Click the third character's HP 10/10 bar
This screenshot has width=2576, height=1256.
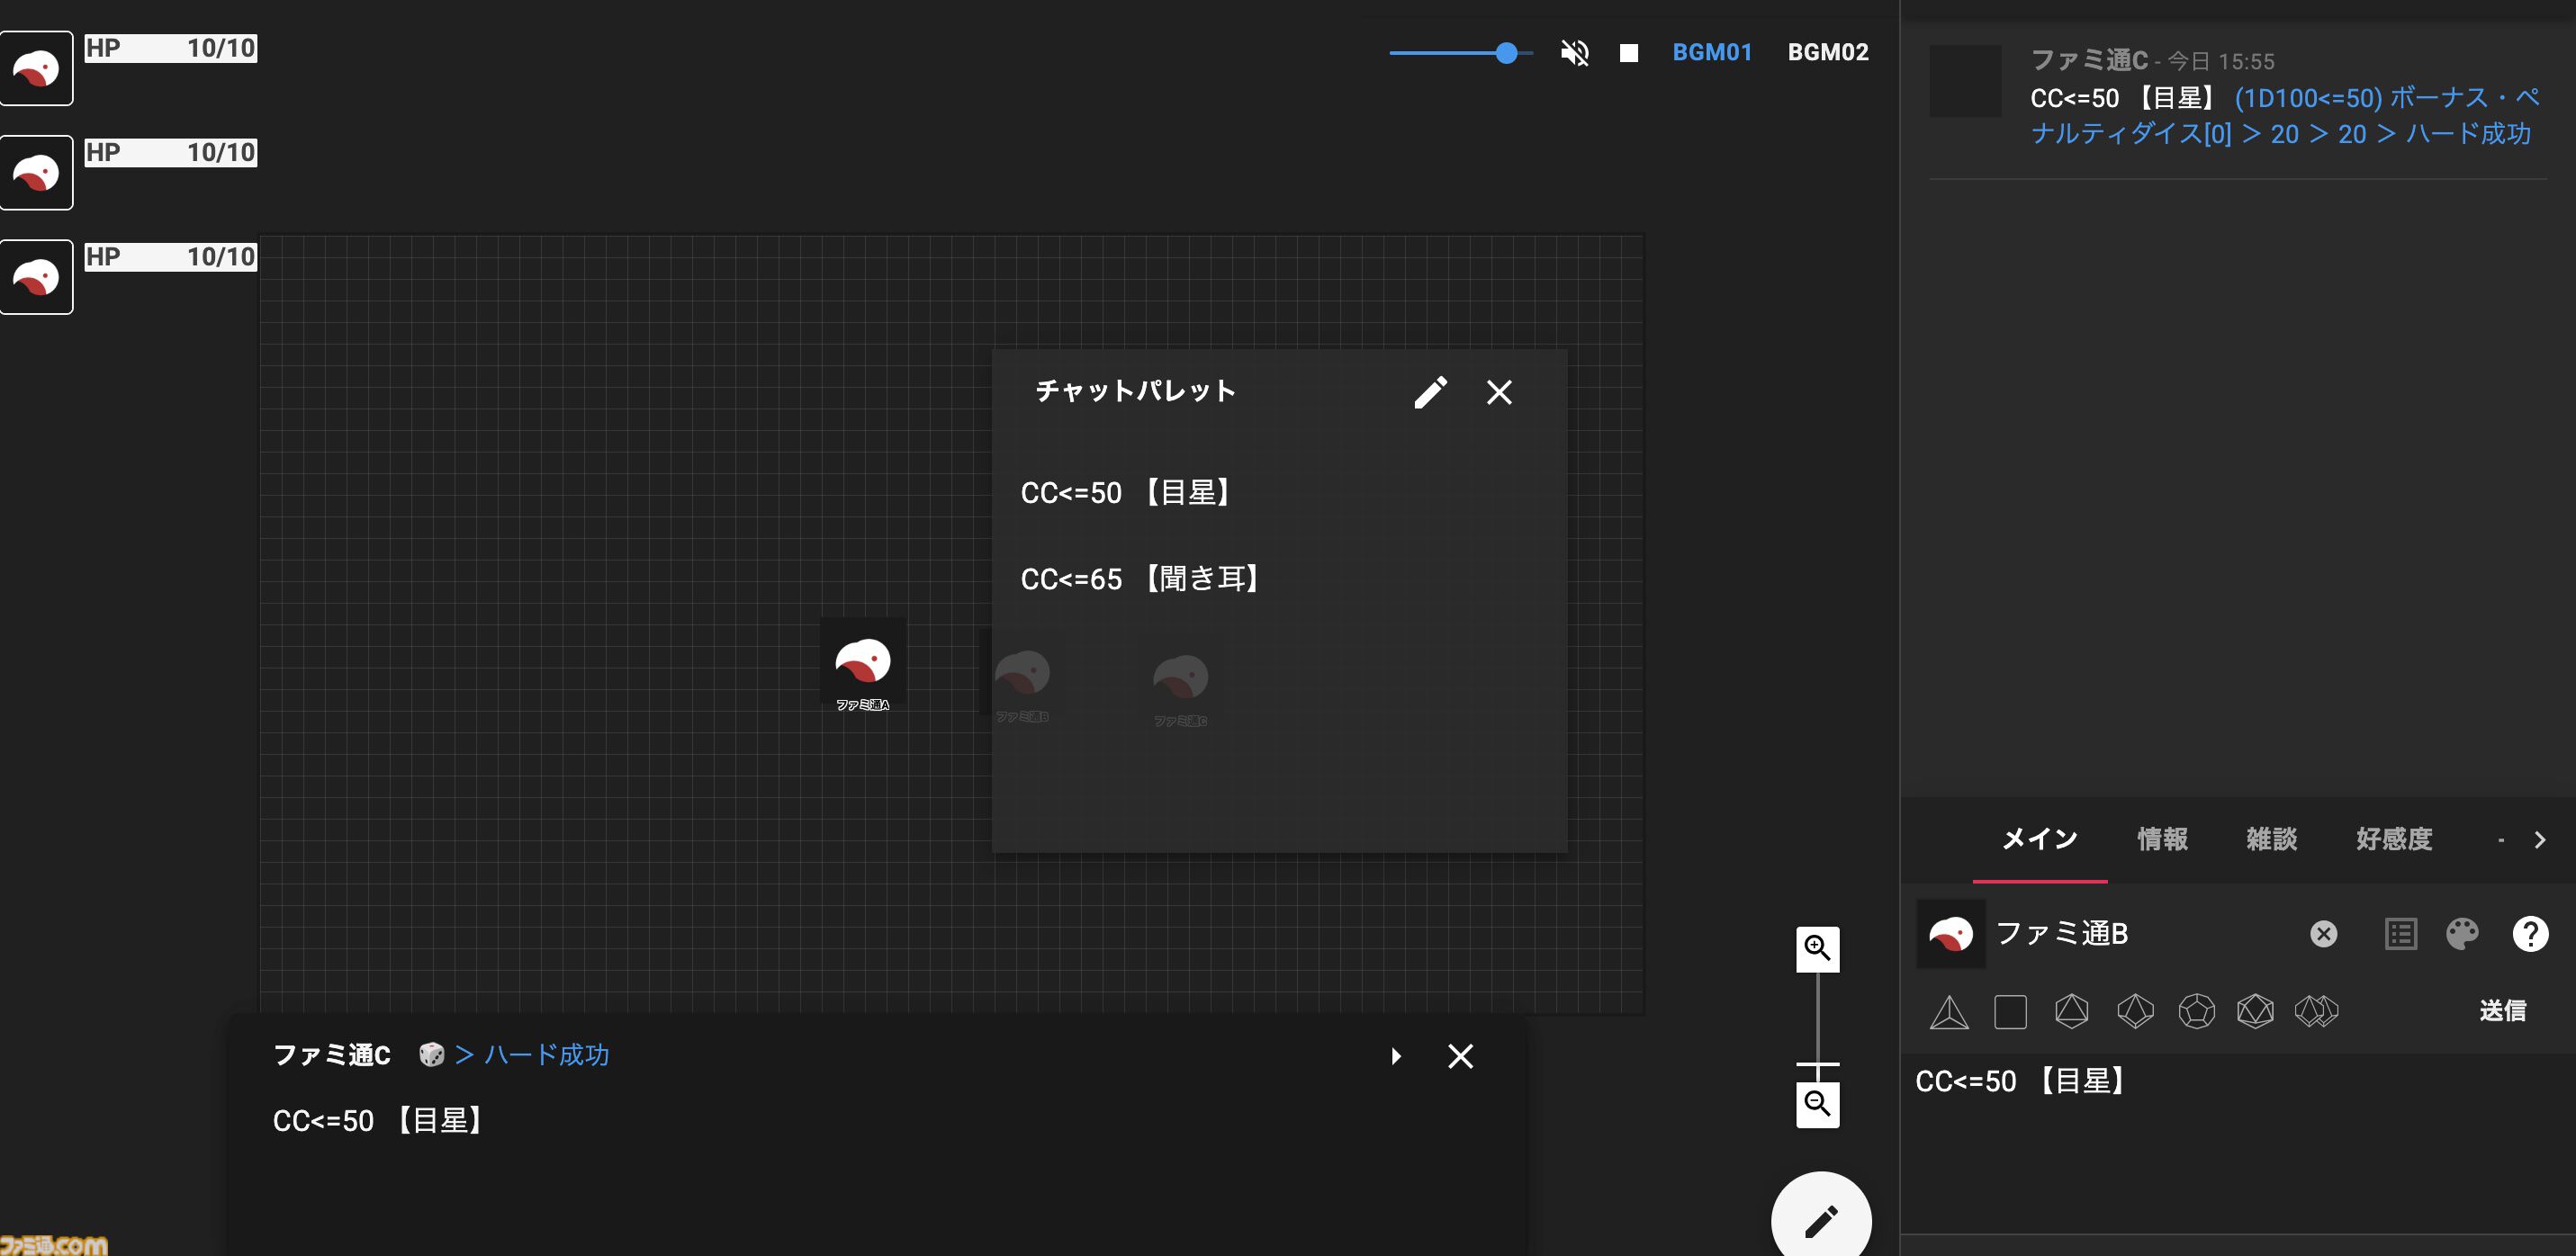(170, 257)
